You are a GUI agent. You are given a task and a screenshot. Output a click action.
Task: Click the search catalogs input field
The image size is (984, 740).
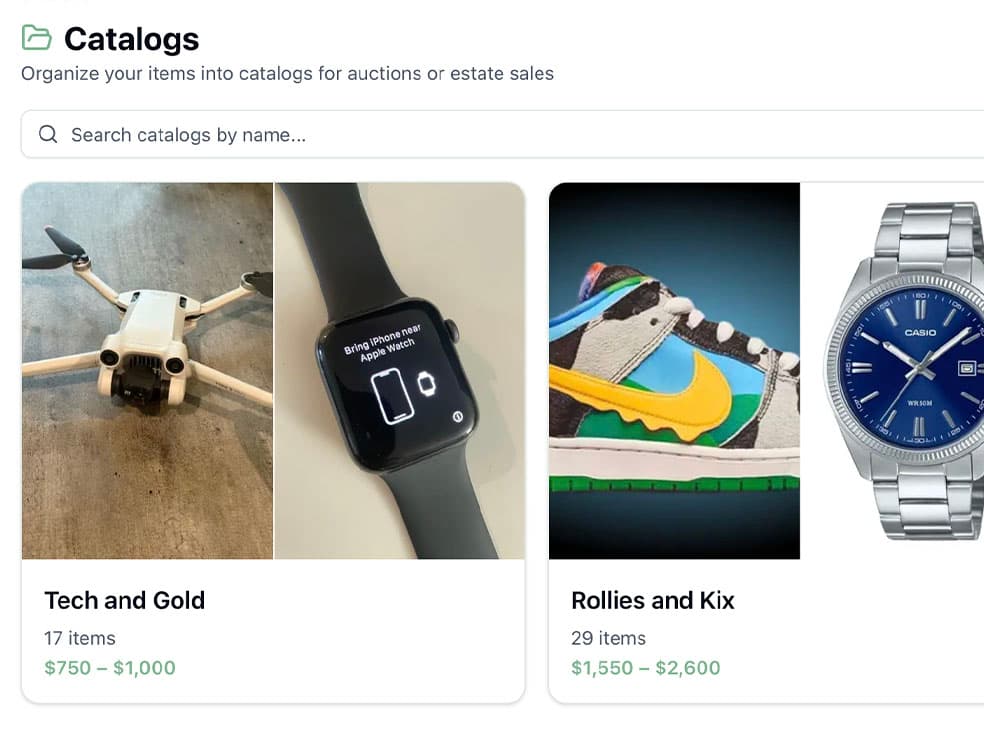300,133
